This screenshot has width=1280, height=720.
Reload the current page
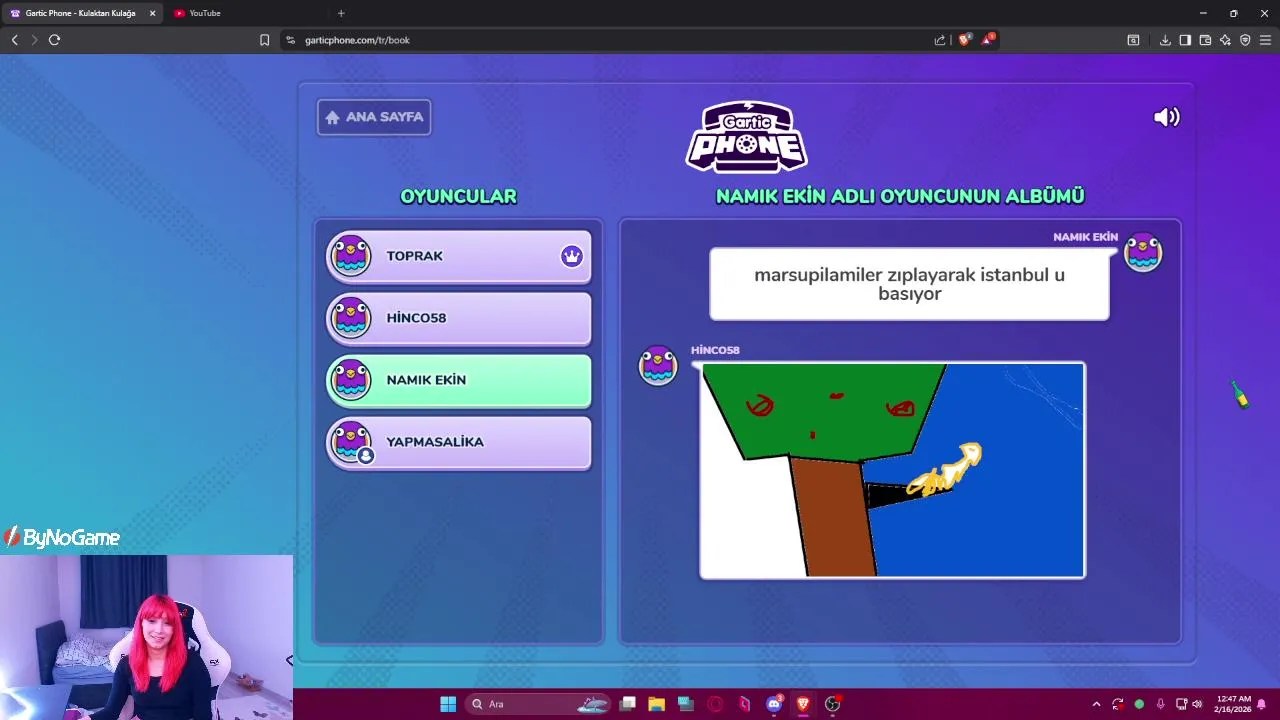54,40
